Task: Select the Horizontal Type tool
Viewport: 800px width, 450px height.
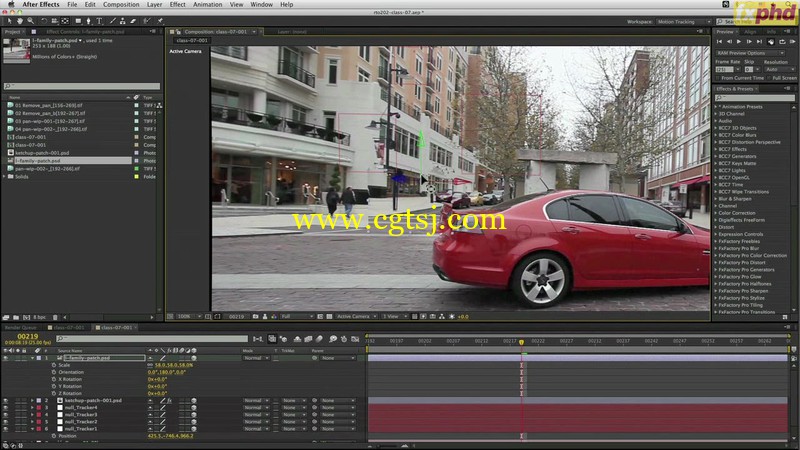Action: pyautogui.click(x=99, y=21)
